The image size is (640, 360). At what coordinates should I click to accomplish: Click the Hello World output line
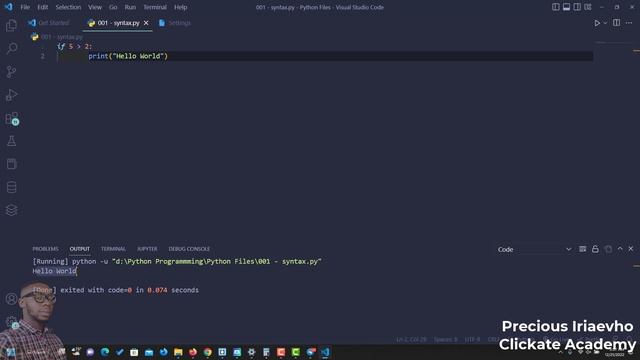[x=54, y=271]
